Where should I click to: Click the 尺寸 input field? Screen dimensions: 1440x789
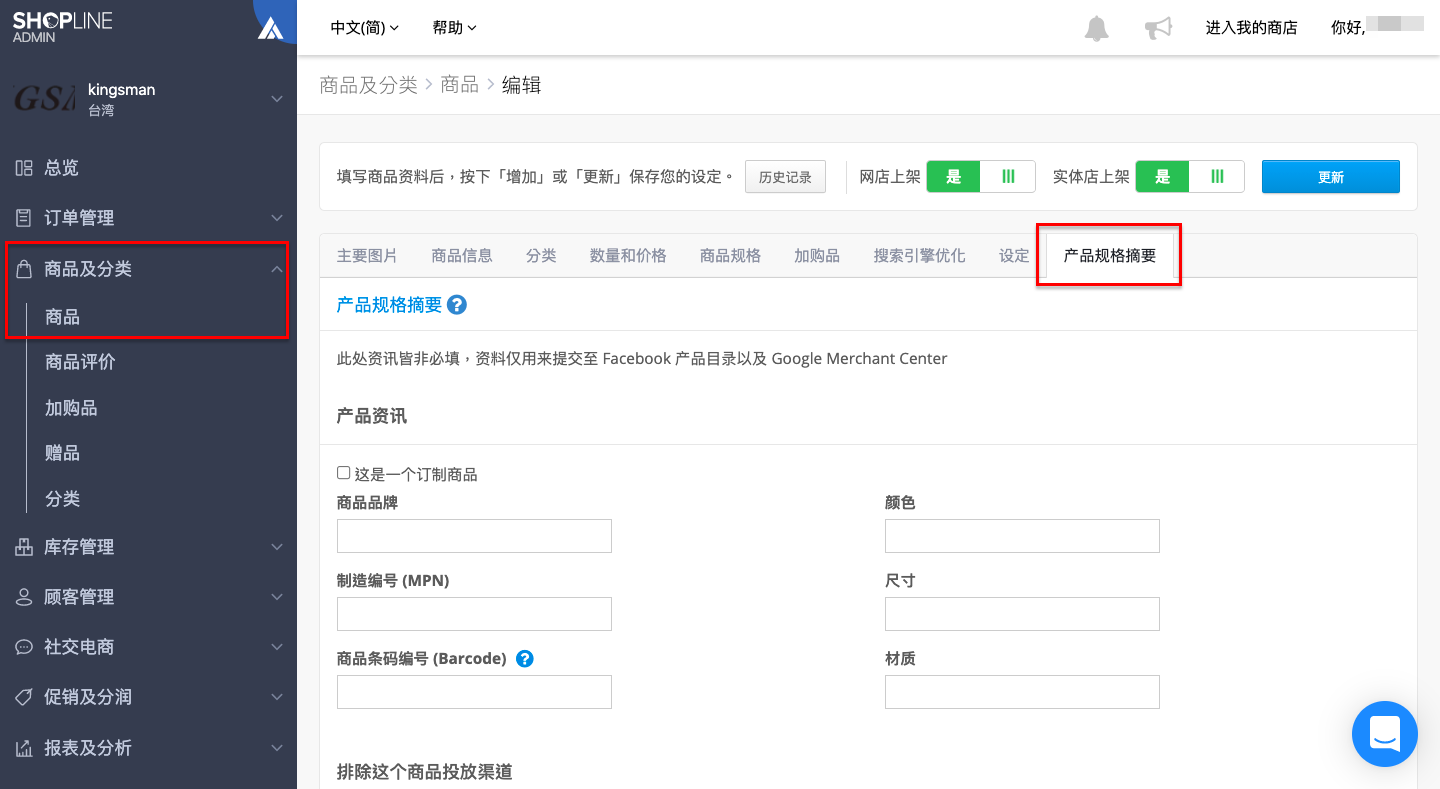pos(1022,614)
